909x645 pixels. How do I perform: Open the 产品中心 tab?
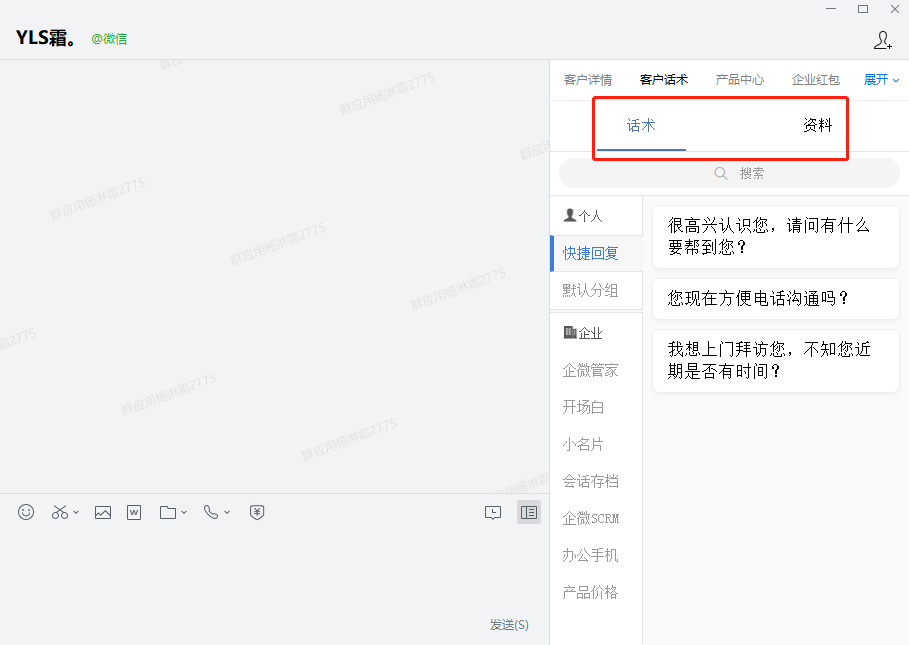[x=740, y=80]
